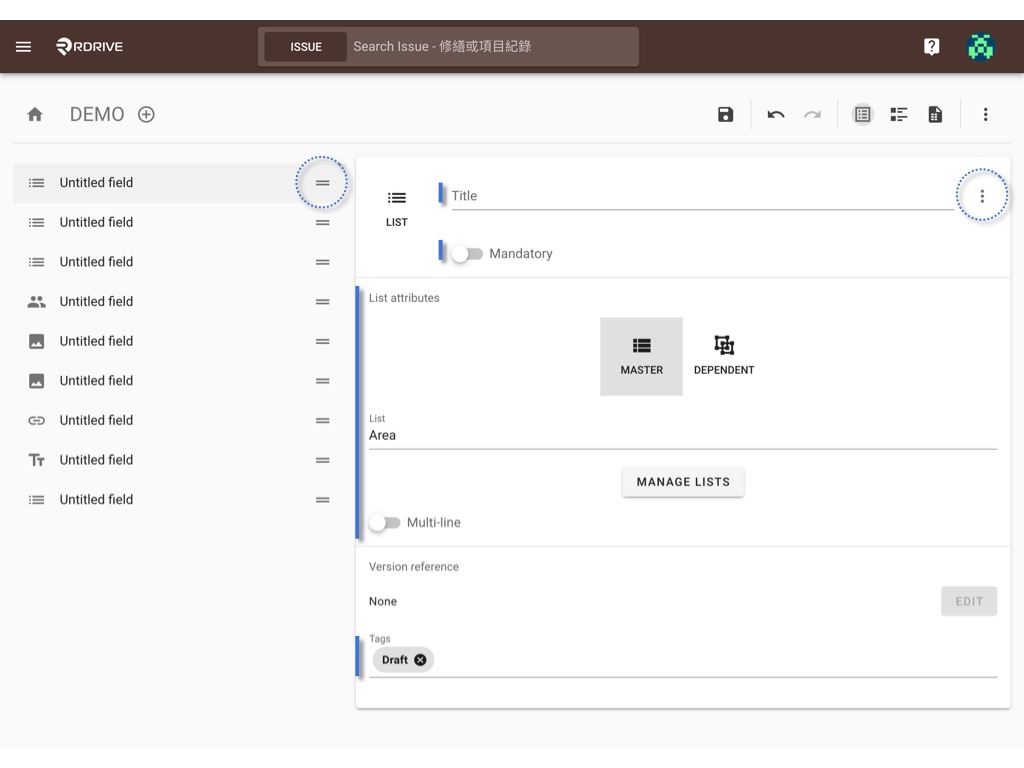Toggle the Mandatory switch

click(x=466, y=253)
